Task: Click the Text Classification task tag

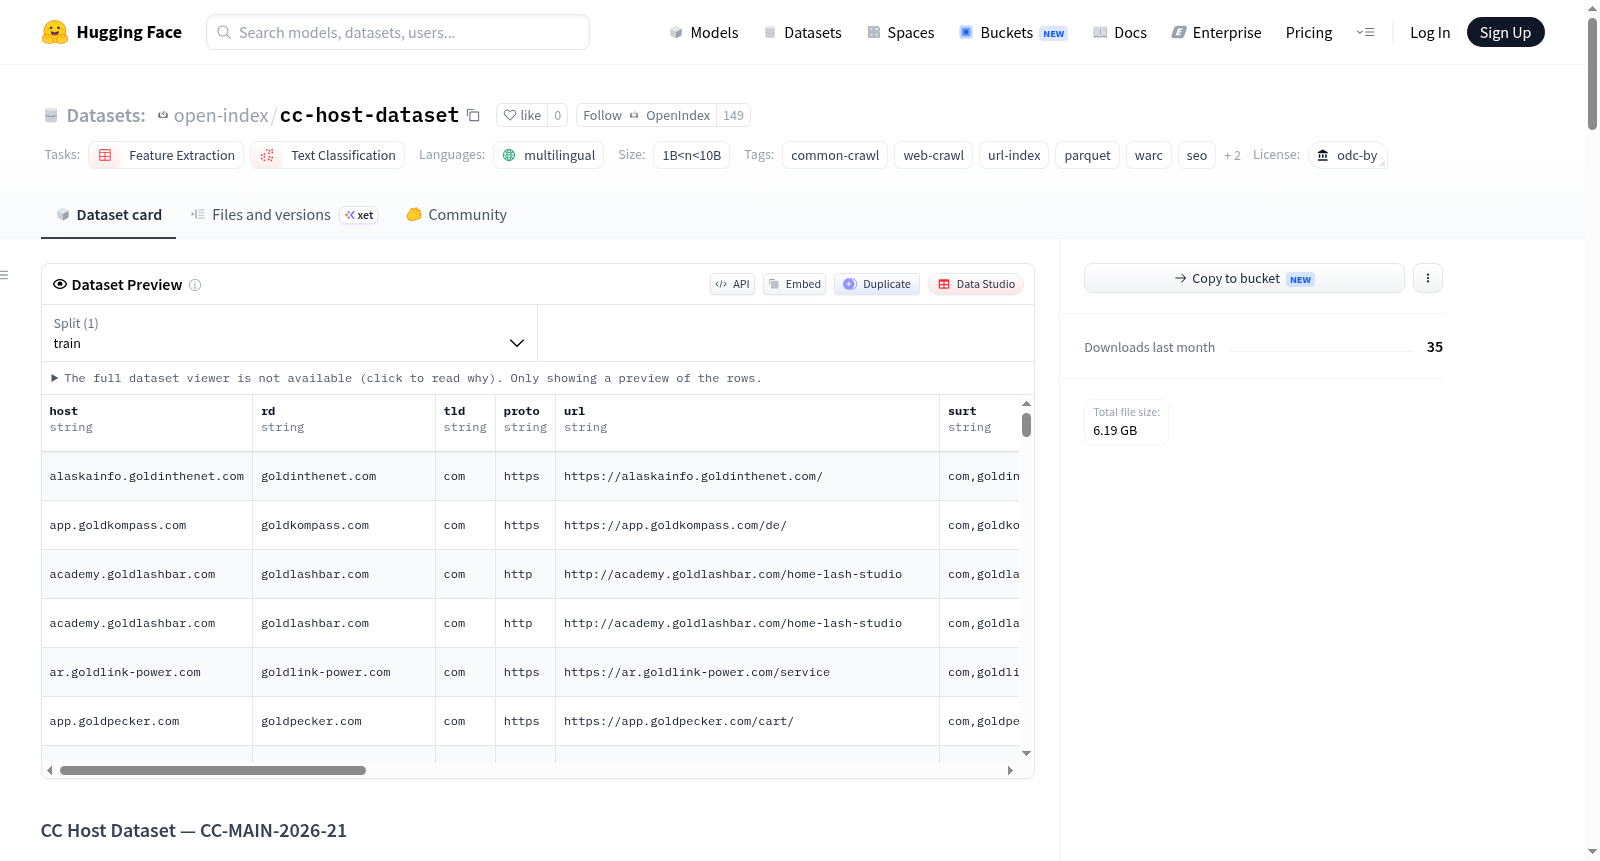Action: (x=328, y=155)
